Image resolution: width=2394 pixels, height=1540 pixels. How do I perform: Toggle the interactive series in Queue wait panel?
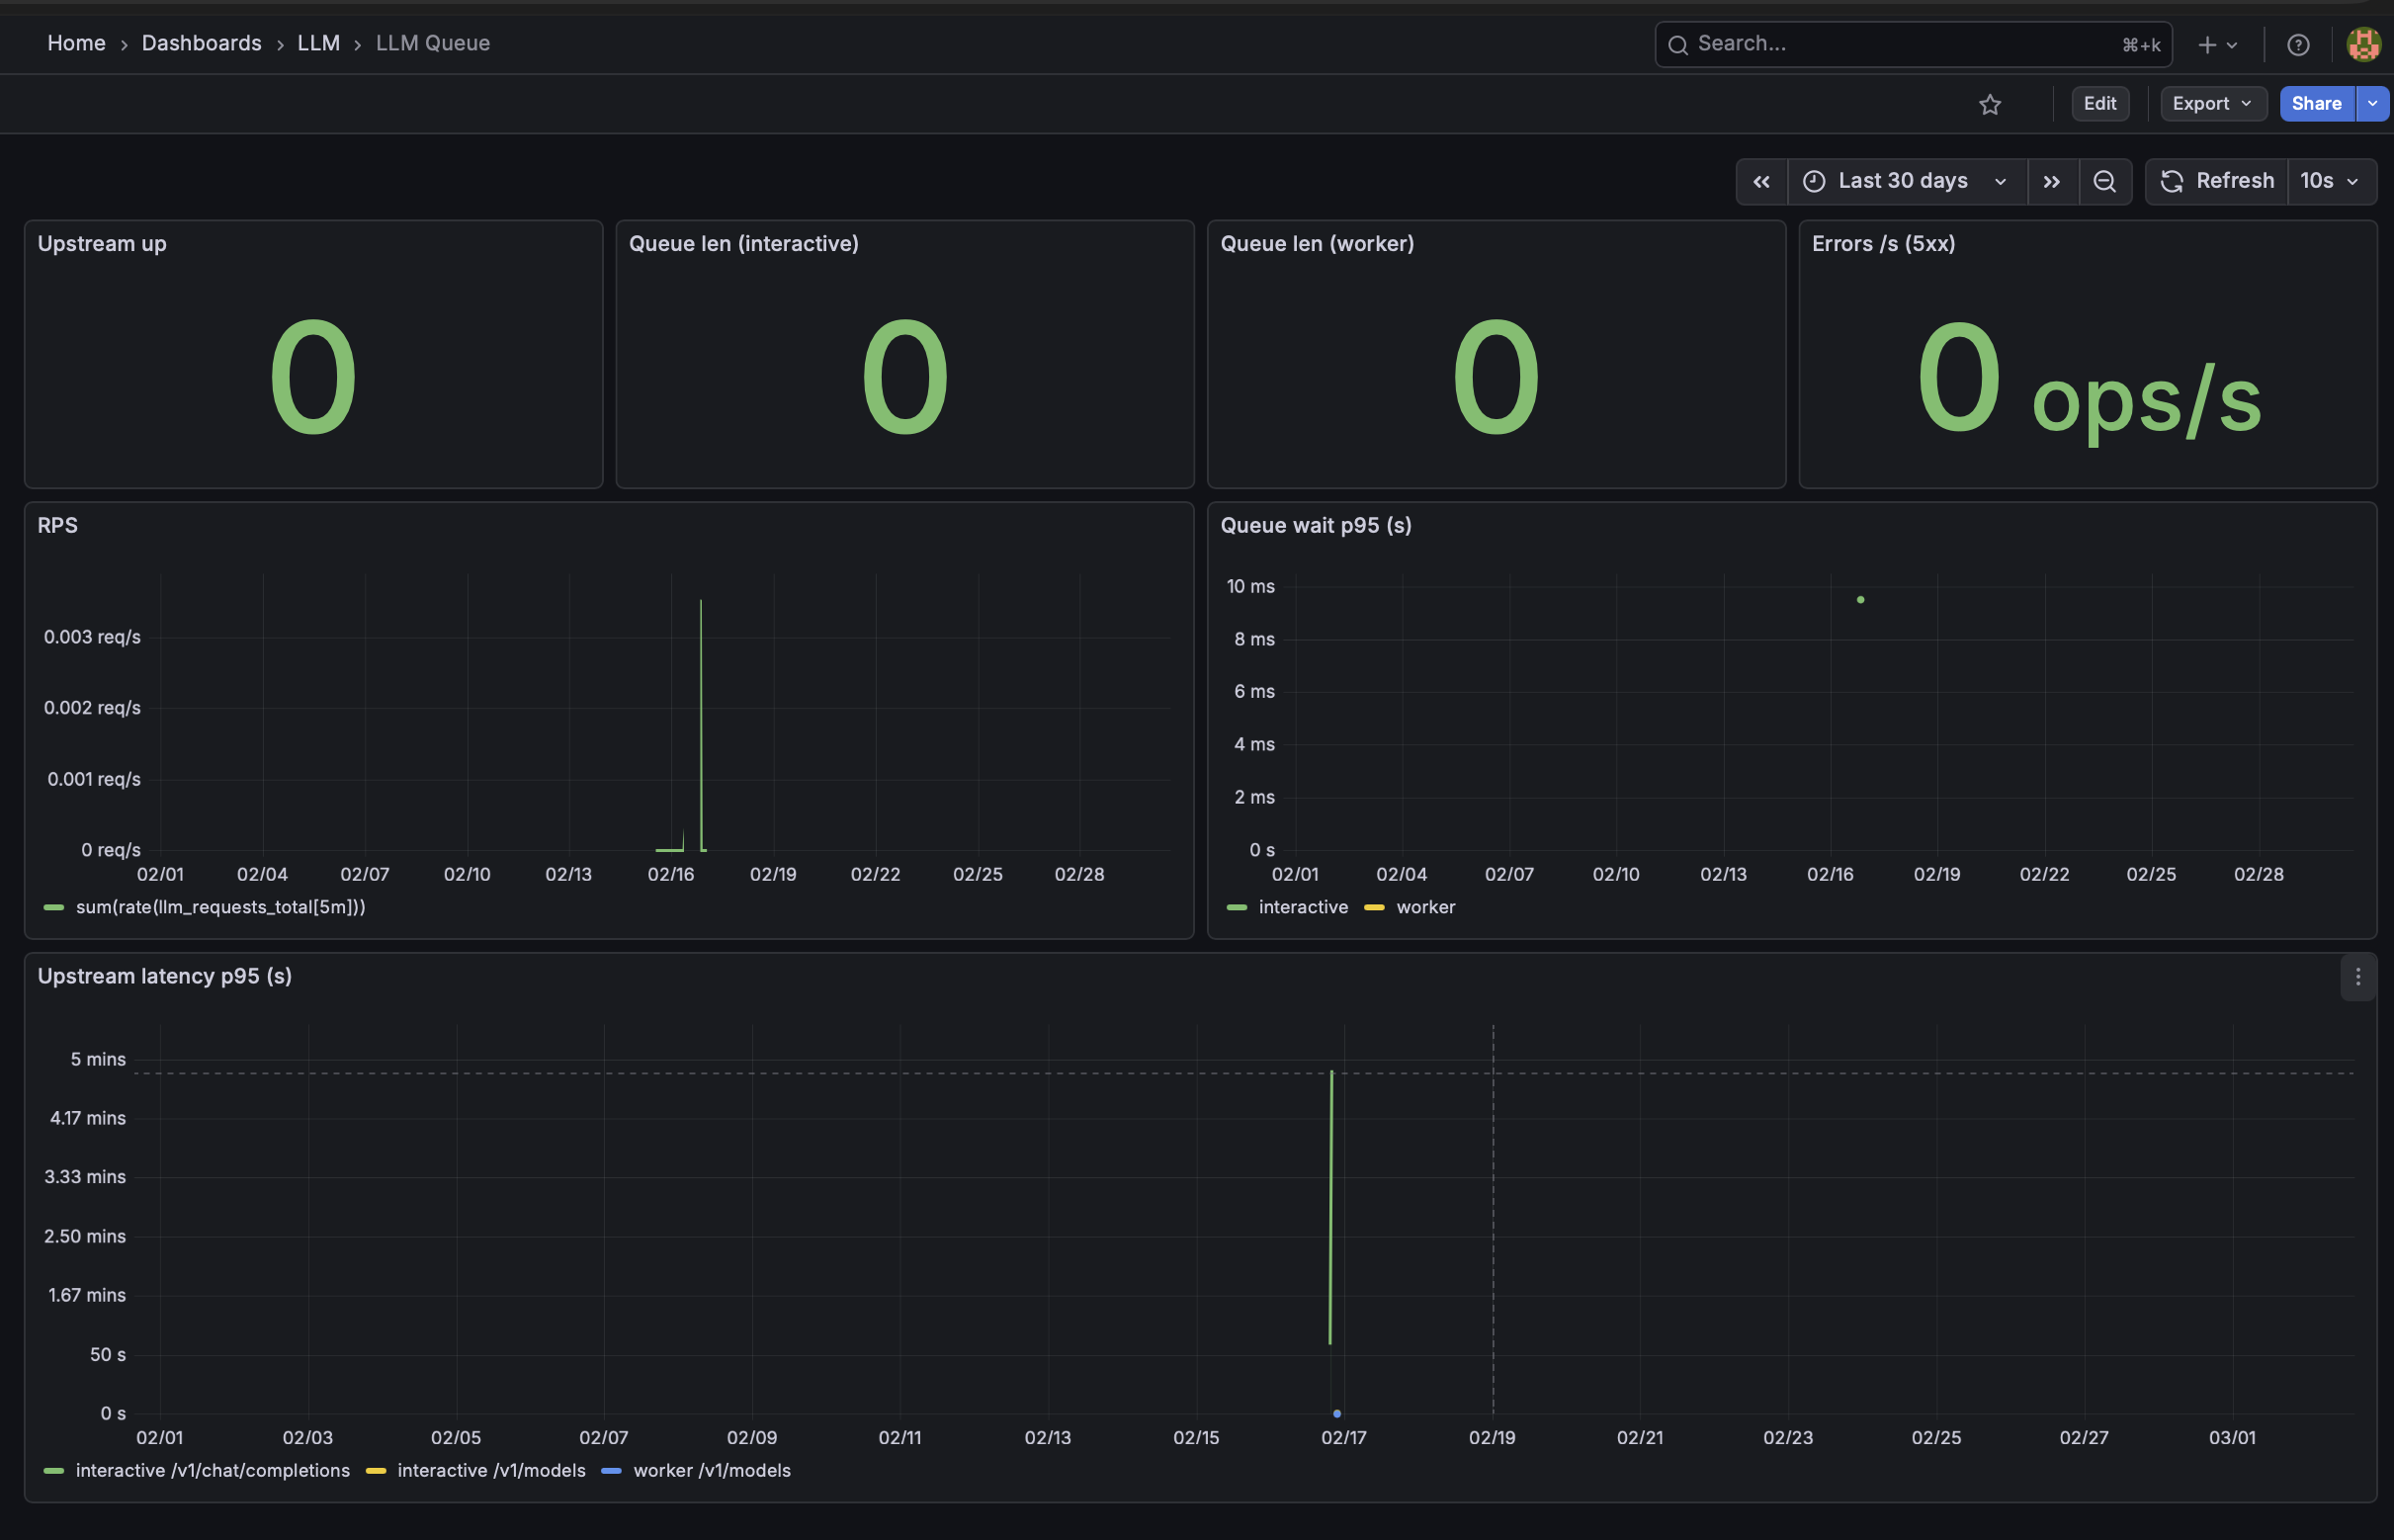tap(1303, 907)
